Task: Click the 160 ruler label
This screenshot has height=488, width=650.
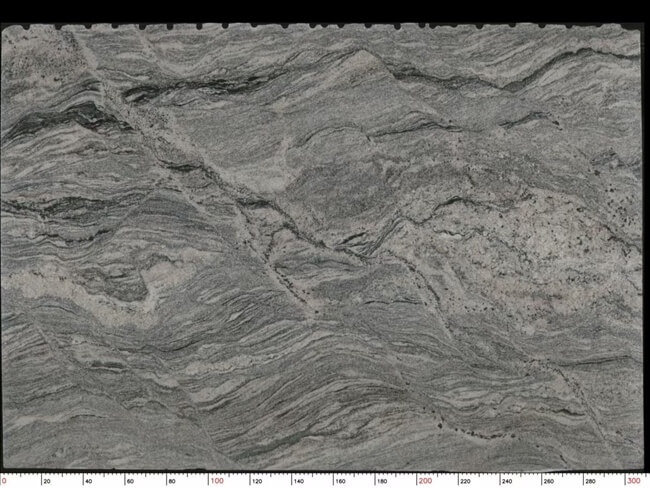Action: [340, 481]
